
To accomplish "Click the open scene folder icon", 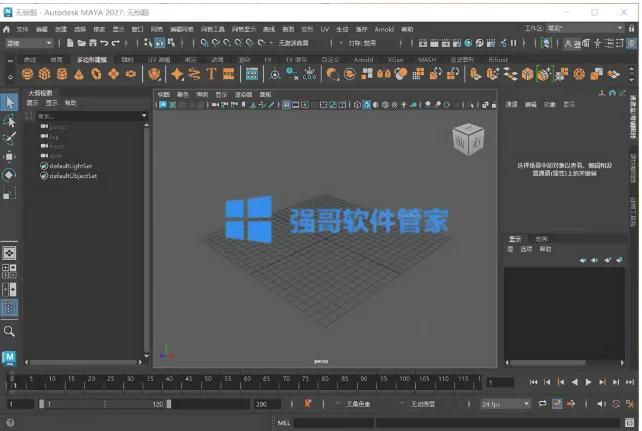I will pyautogui.click(x=81, y=43).
